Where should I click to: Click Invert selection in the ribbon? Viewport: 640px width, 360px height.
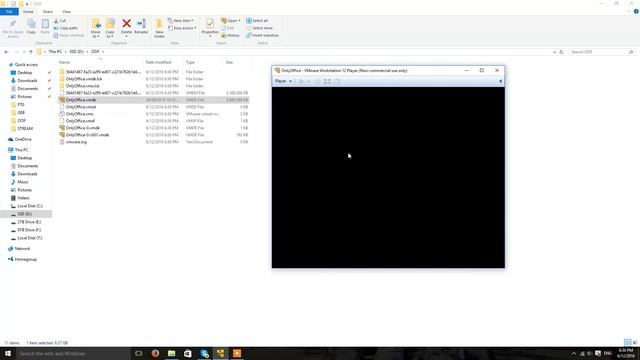point(262,36)
